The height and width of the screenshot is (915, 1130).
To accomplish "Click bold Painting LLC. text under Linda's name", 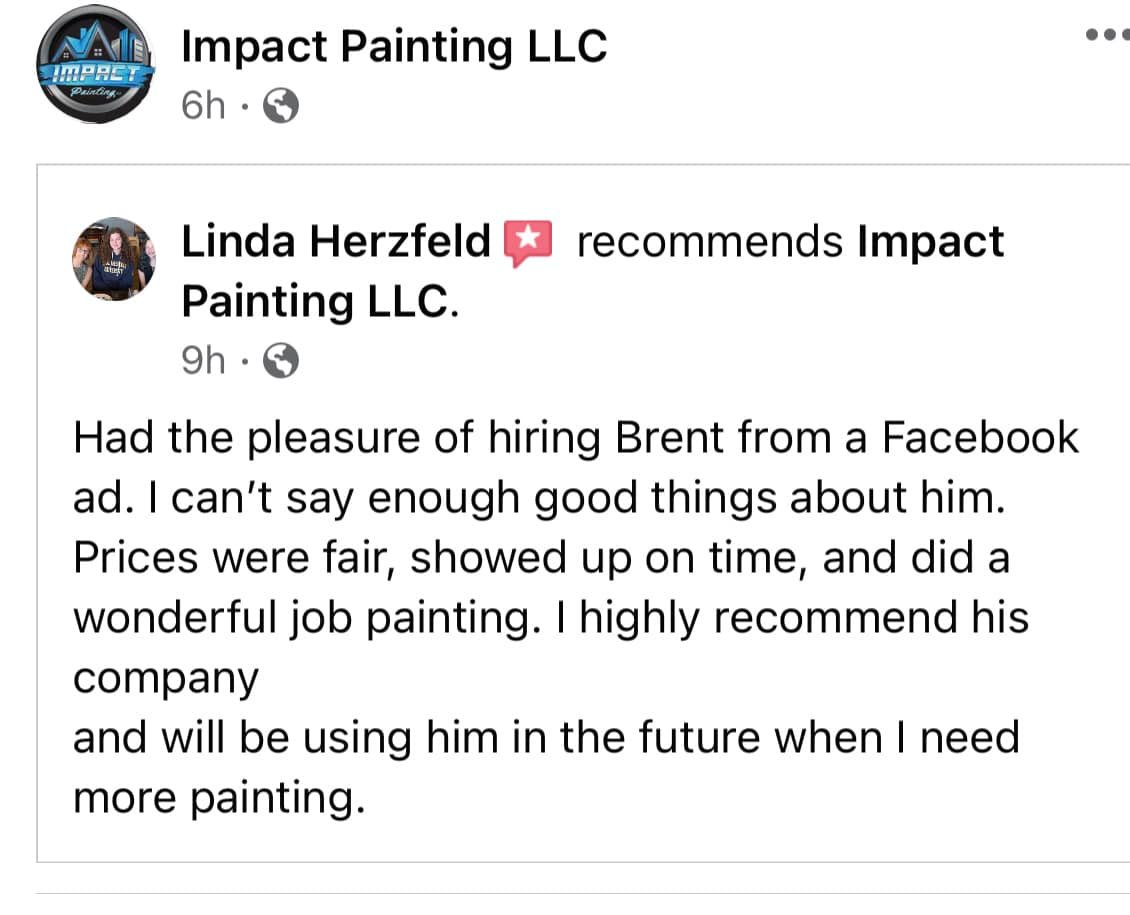I will [320, 301].
